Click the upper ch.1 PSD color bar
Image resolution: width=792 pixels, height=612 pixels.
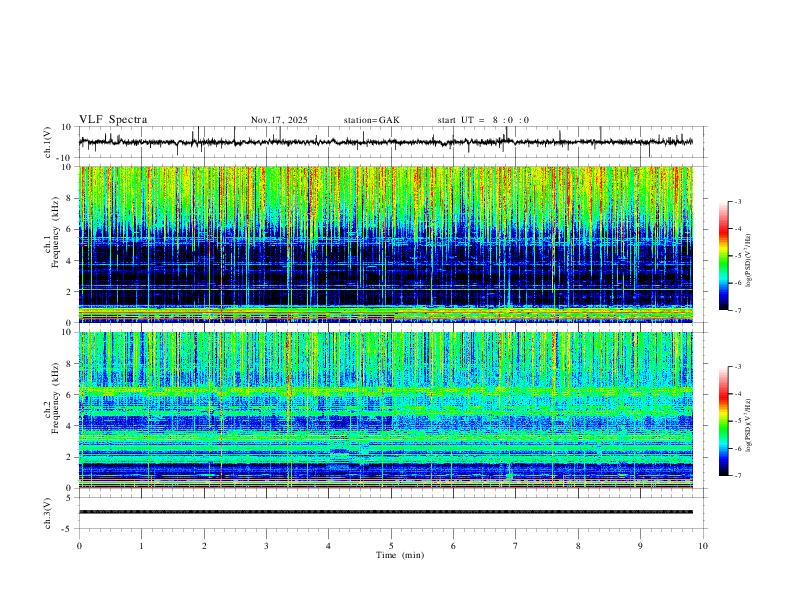723,256
